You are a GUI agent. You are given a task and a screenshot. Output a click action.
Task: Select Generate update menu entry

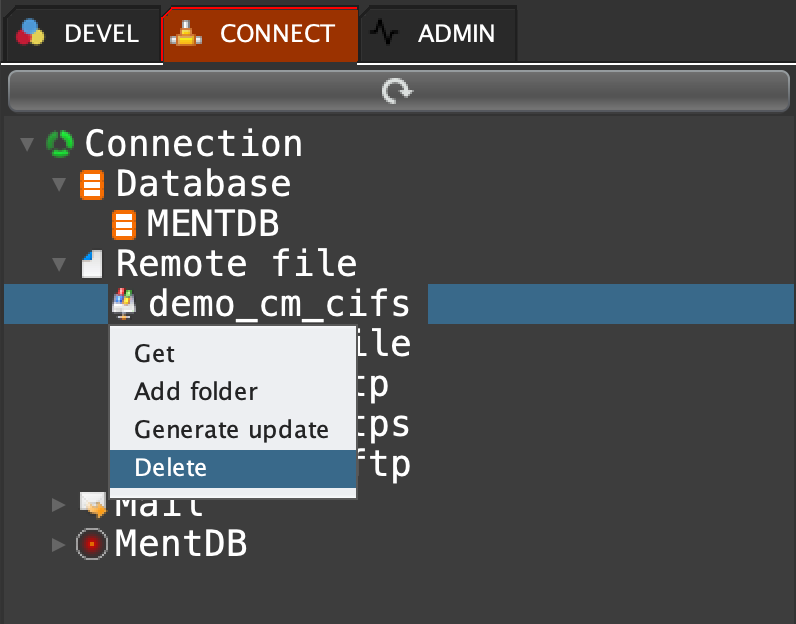click(231, 430)
